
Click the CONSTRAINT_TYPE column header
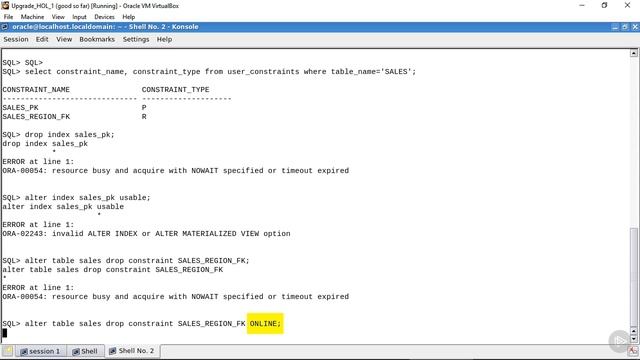176,90
